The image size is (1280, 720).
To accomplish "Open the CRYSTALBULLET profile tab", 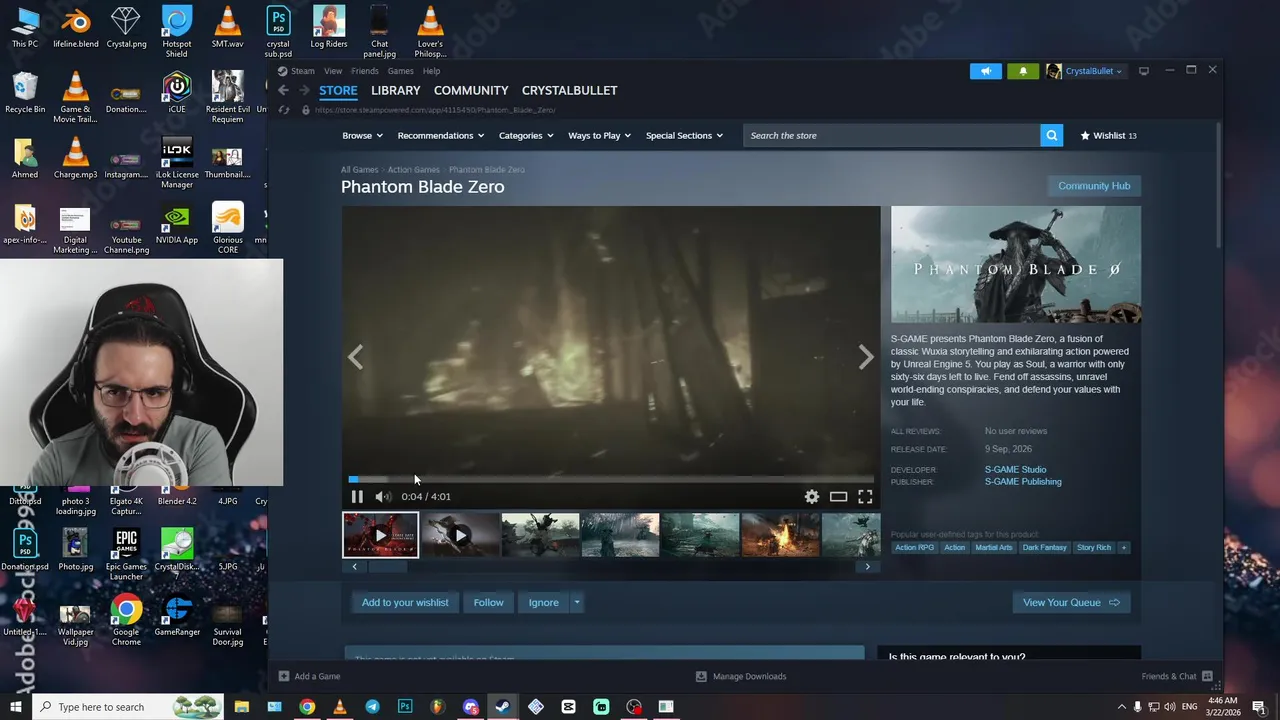I will [569, 90].
